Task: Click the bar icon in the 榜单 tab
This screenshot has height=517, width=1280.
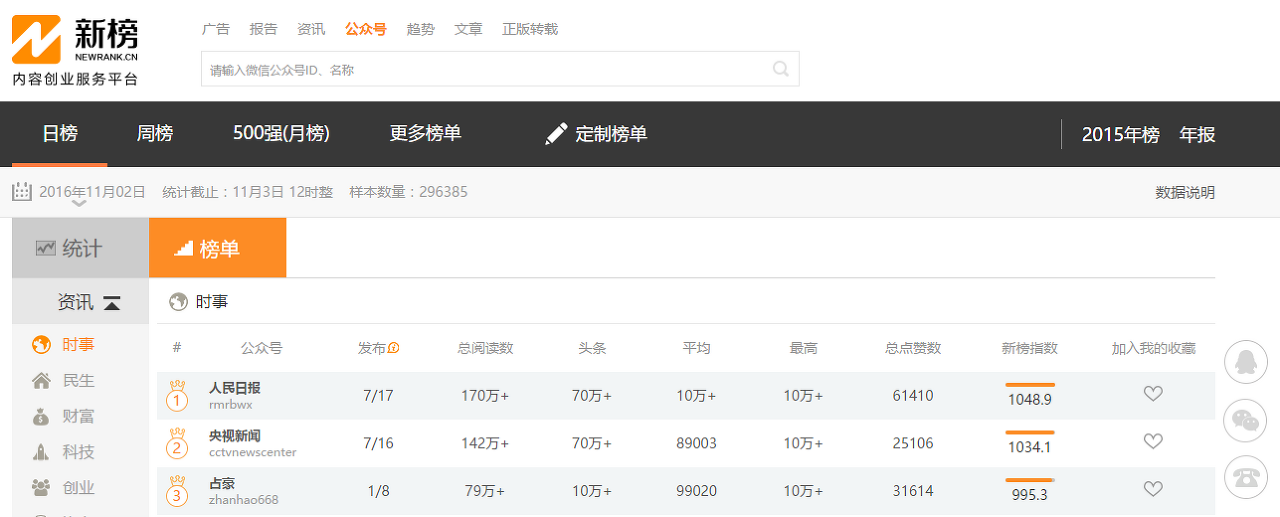Action: click(x=184, y=248)
